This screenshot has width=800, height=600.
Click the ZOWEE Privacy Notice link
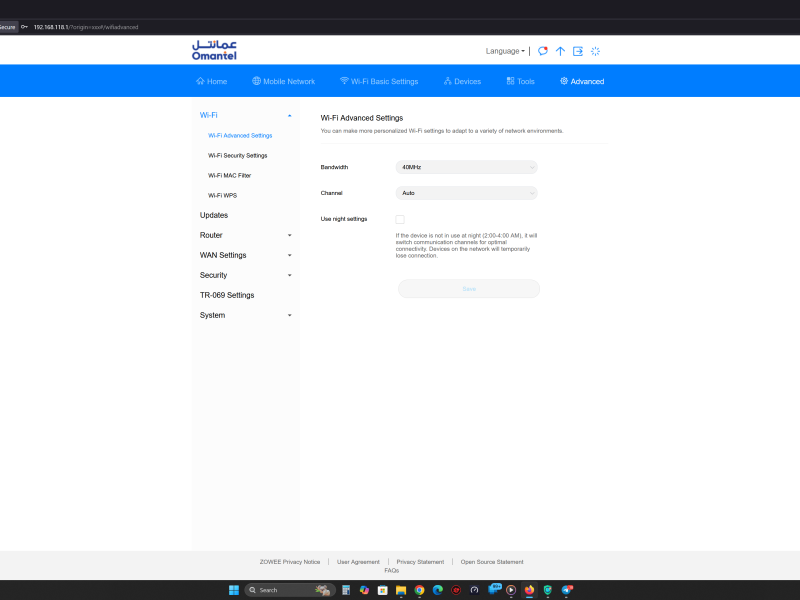tap(291, 561)
